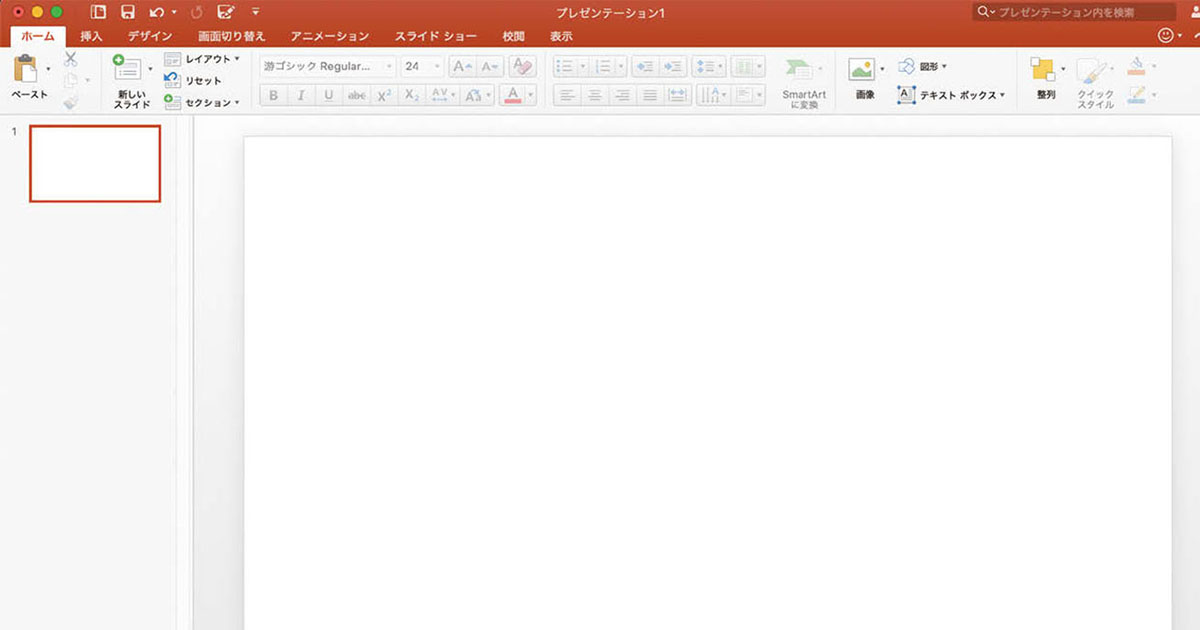Toggle align text right
This screenshot has height=630, width=1200.
pos(622,96)
